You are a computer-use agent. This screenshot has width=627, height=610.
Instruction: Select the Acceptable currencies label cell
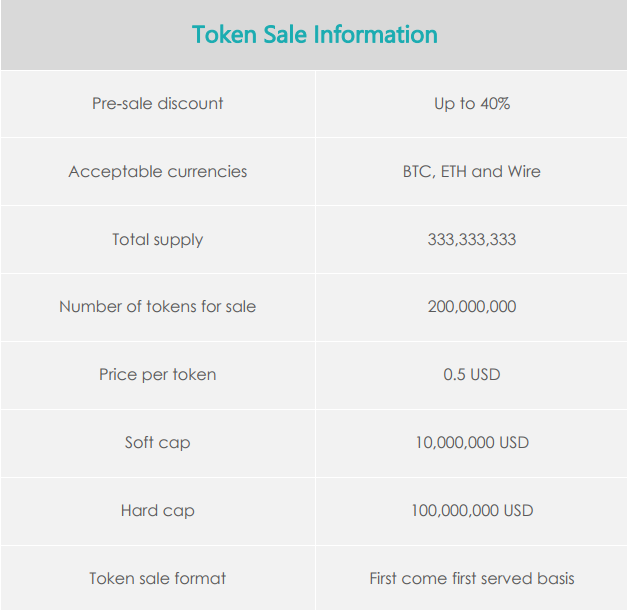point(157,172)
